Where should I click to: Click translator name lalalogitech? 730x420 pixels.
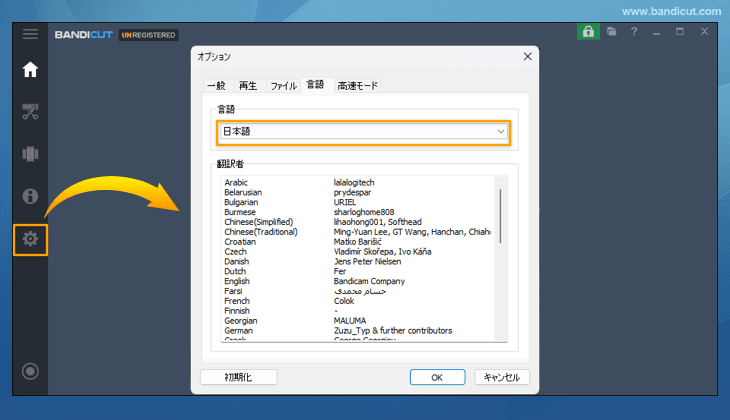click(x=354, y=183)
